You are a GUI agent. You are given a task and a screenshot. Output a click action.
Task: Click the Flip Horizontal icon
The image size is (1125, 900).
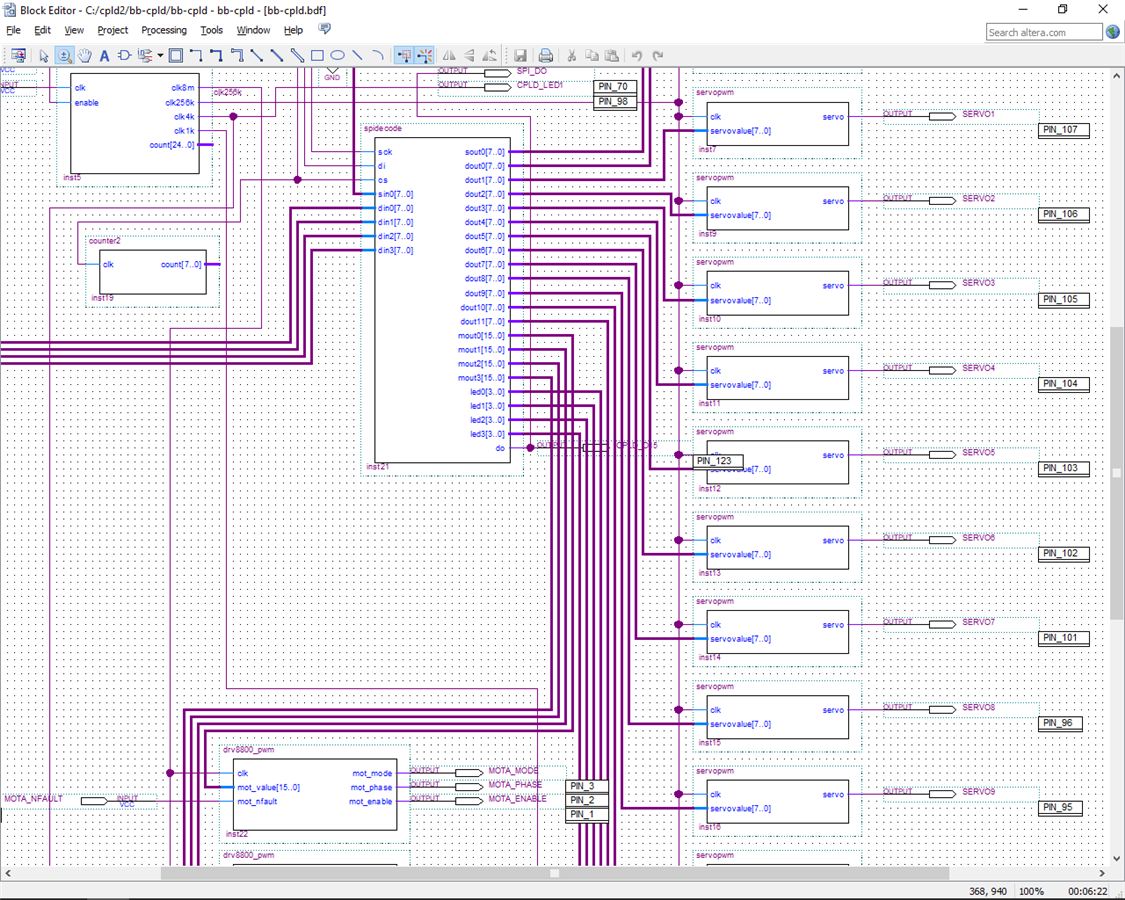pos(449,56)
